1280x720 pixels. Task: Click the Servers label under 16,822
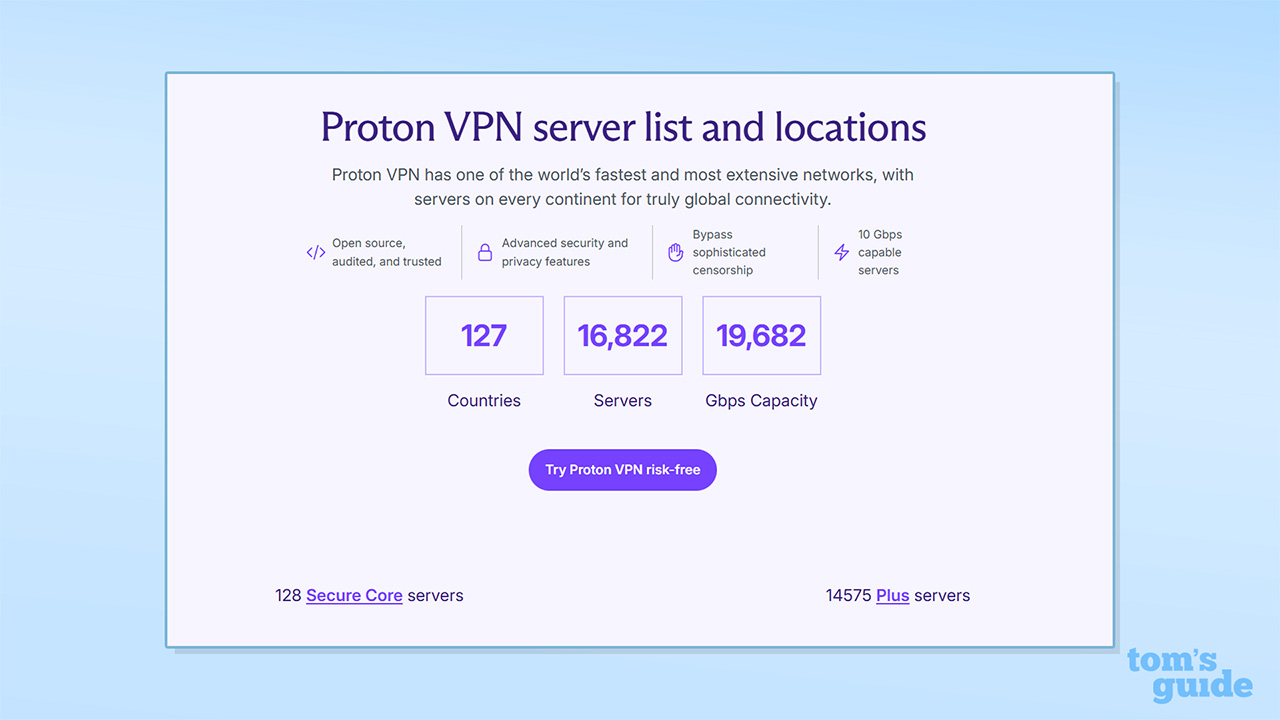tap(623, 400)
